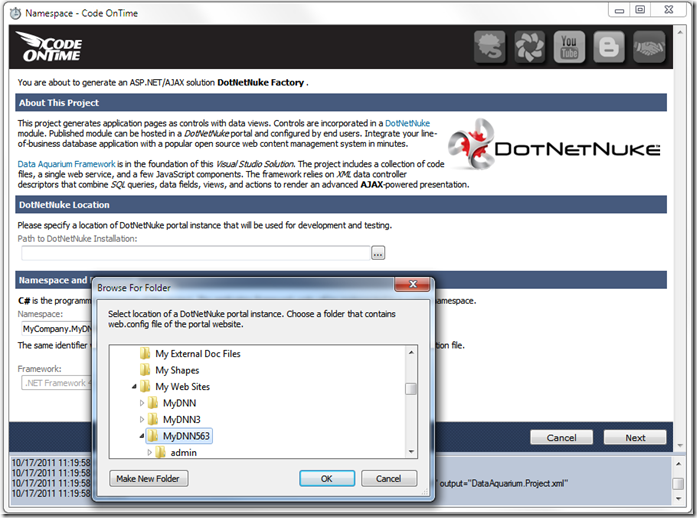Click the Namespace input field
697x518 pixels.
pyautogui.click(x=56, y=329)
